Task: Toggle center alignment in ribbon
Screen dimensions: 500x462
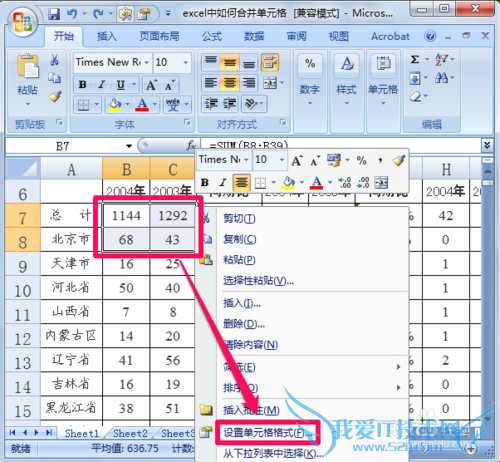Action: coord(230,83)
